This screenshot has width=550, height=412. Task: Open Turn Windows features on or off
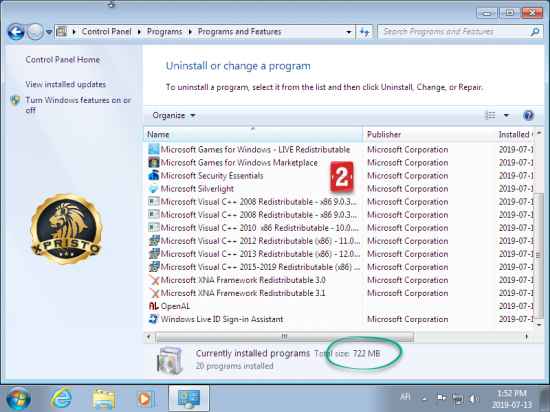click(78, 105)
